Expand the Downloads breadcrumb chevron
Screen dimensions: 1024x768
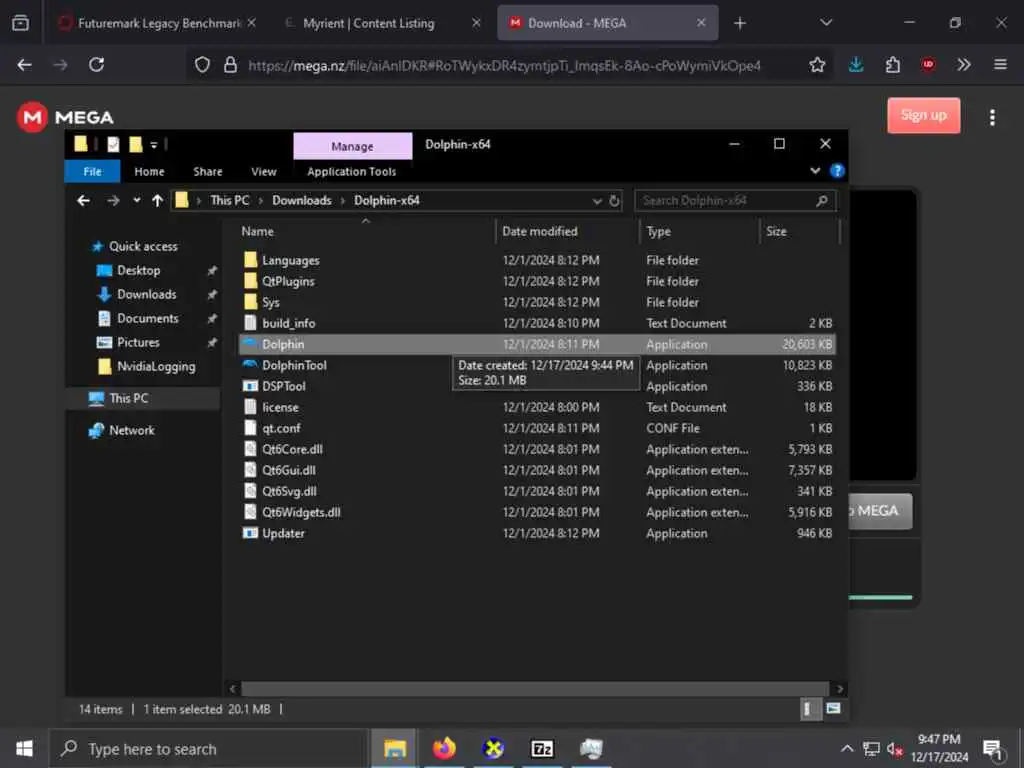(x=343, y=200)
